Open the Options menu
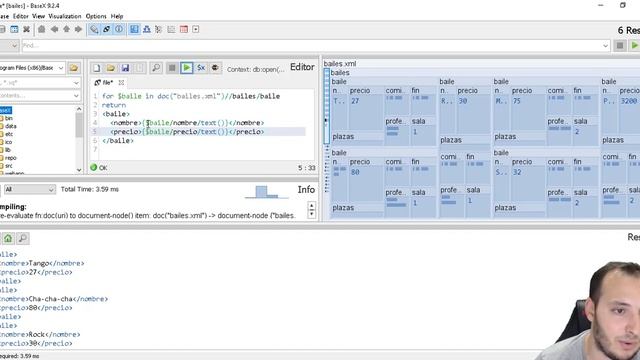Screen dimensions: 640x360 [96, 16]
